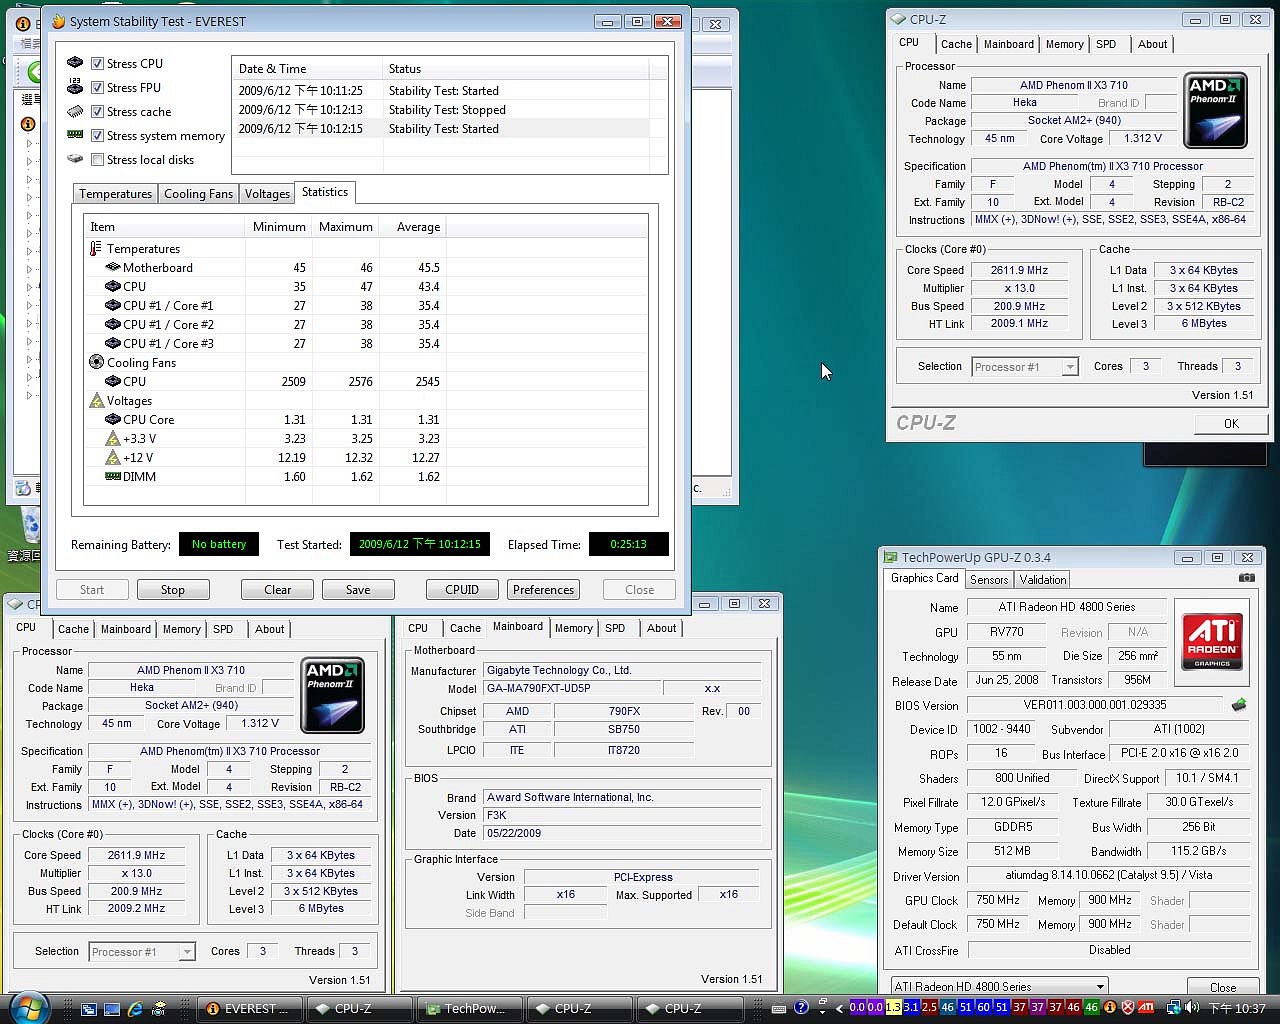
Task: Open the Windows Start orb
Action: tap(27, 1007)
